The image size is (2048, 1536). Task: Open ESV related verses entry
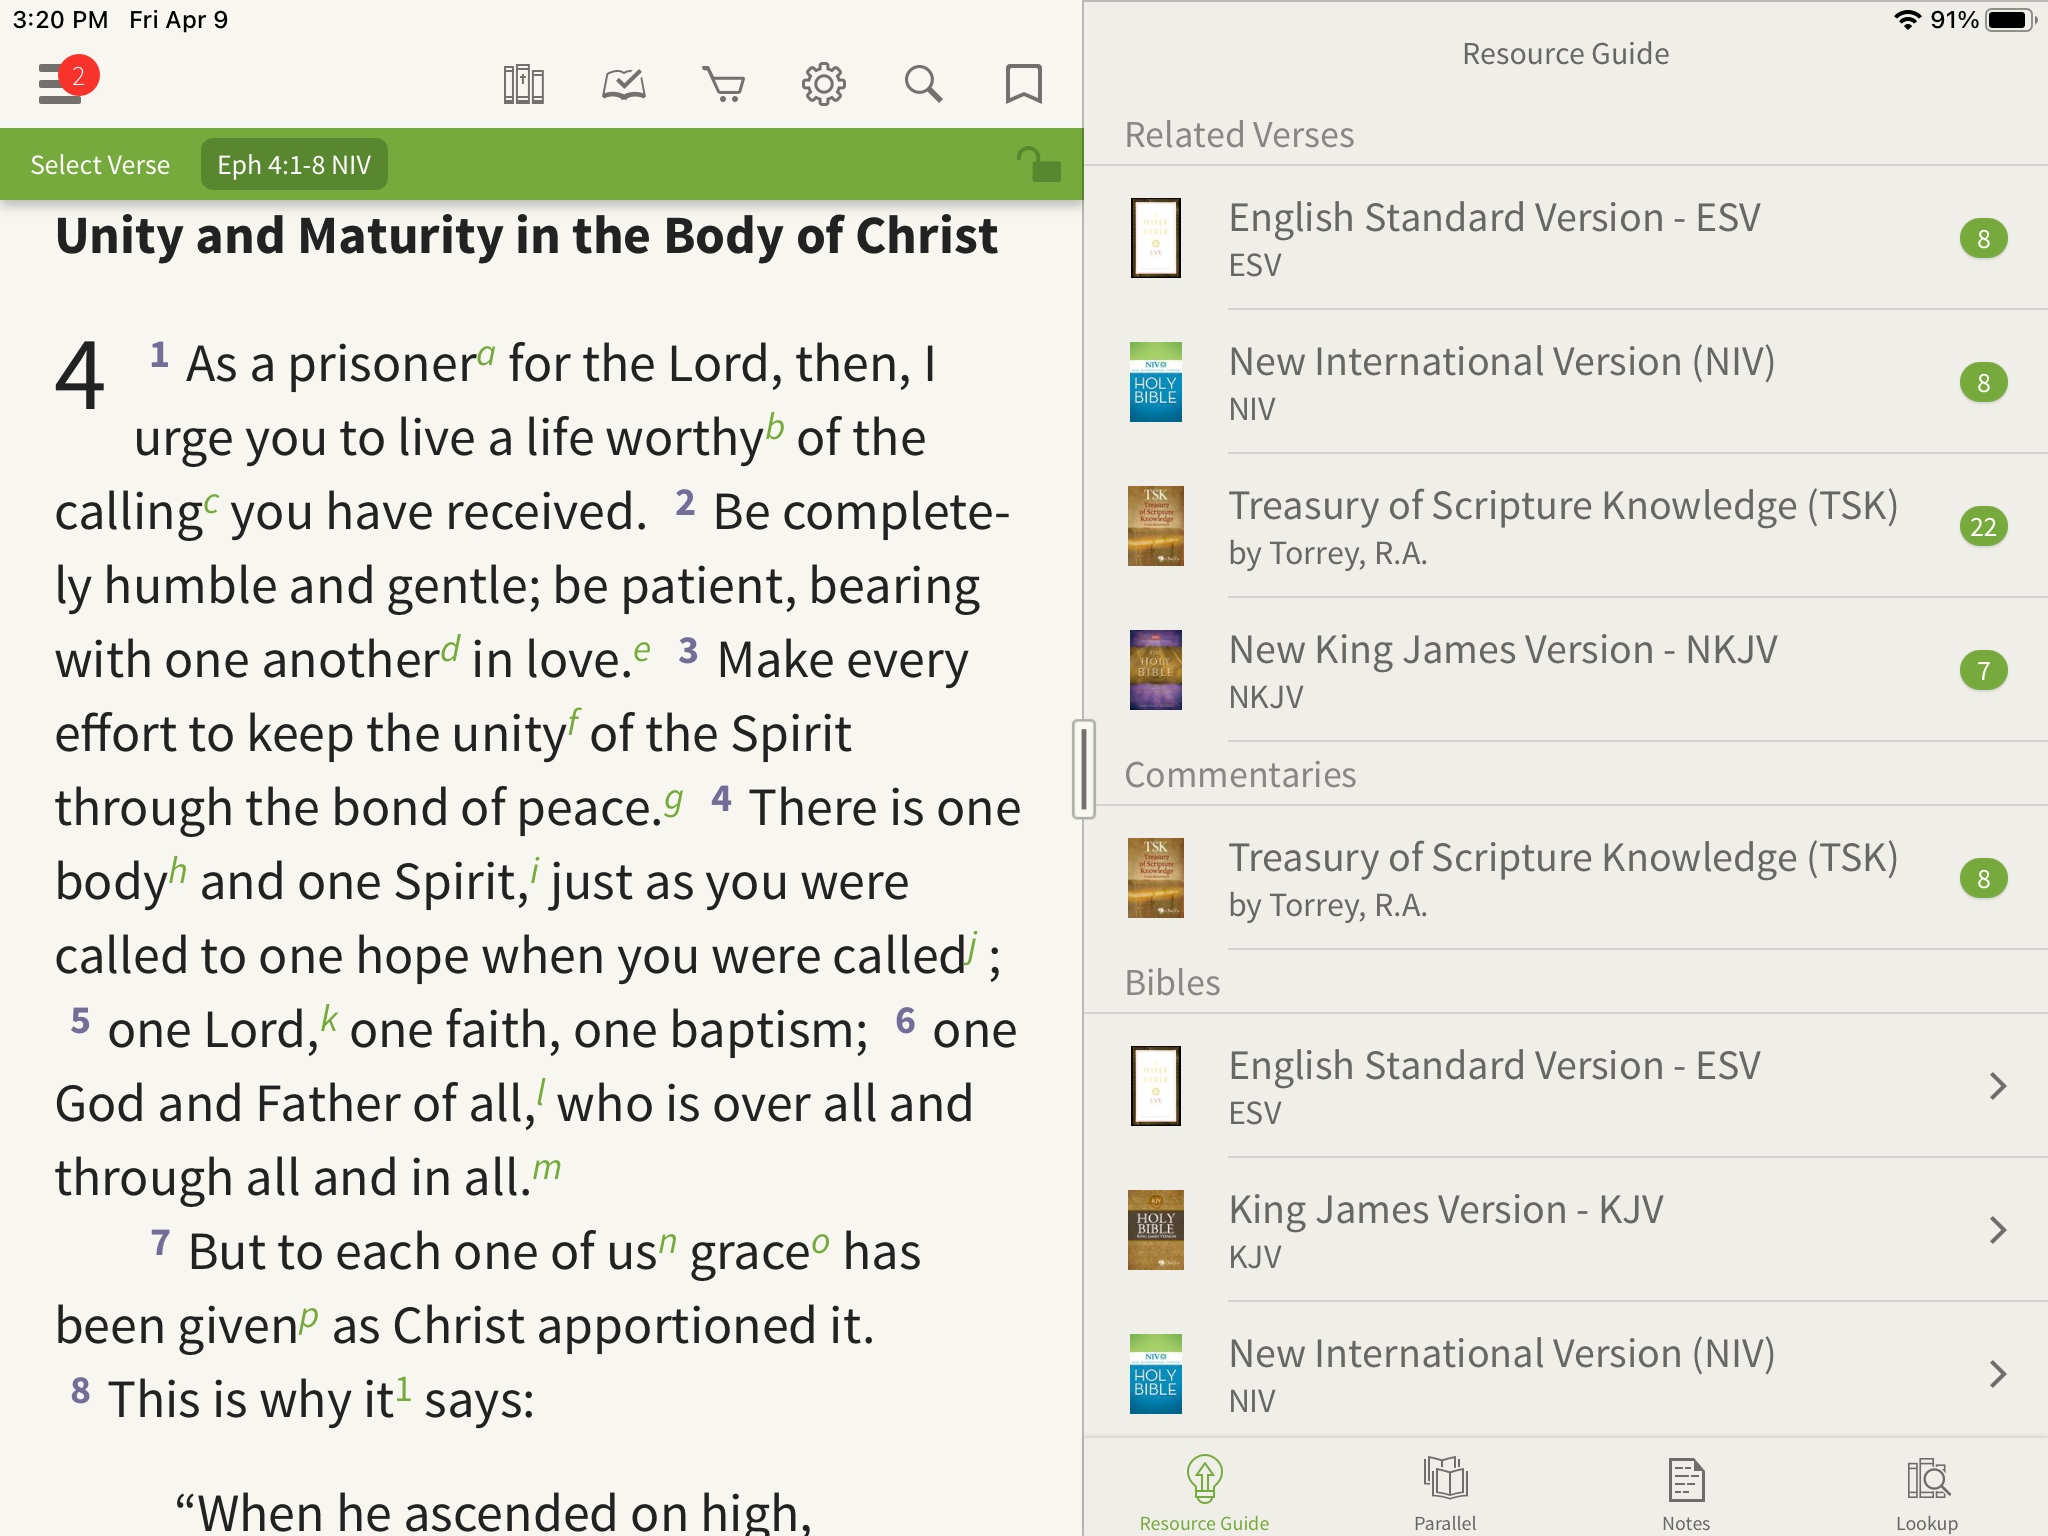coord(1566,238)
